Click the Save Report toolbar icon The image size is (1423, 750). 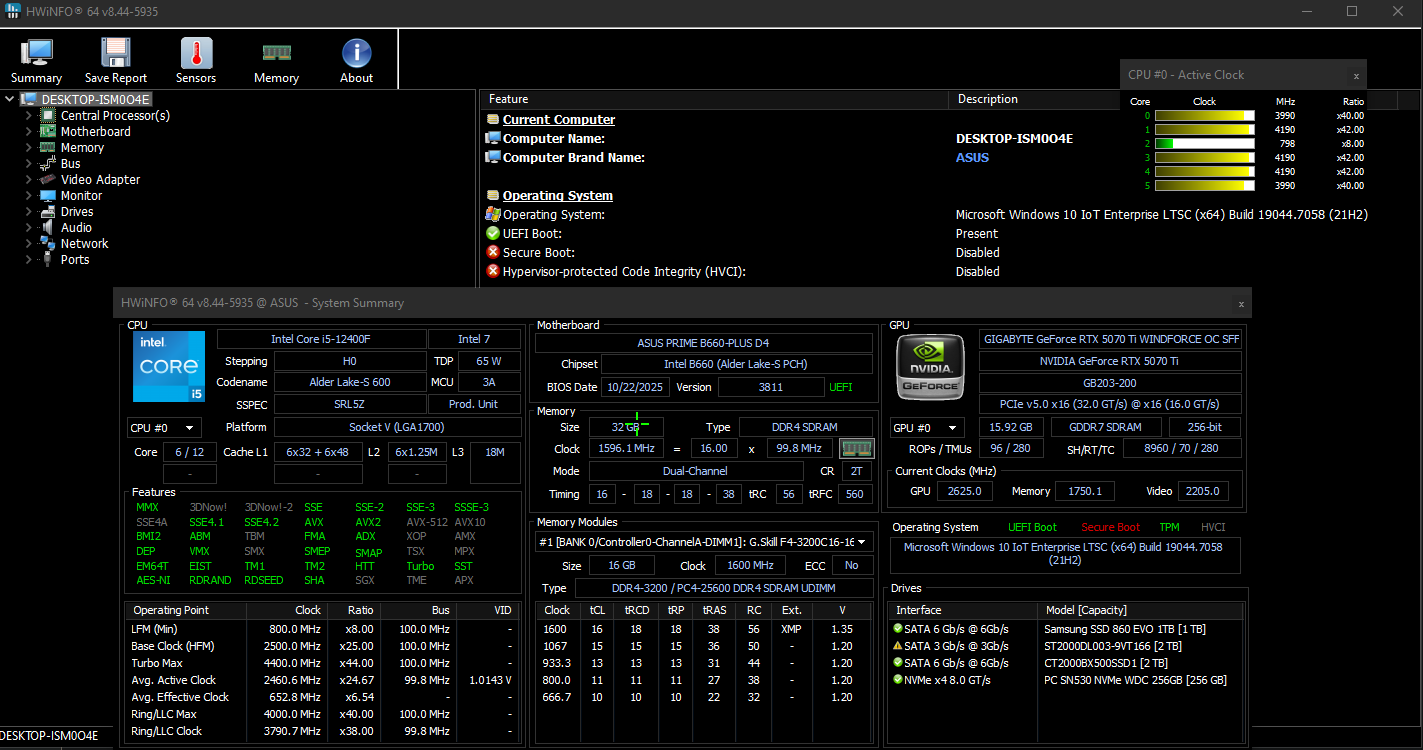pos(116,61)
